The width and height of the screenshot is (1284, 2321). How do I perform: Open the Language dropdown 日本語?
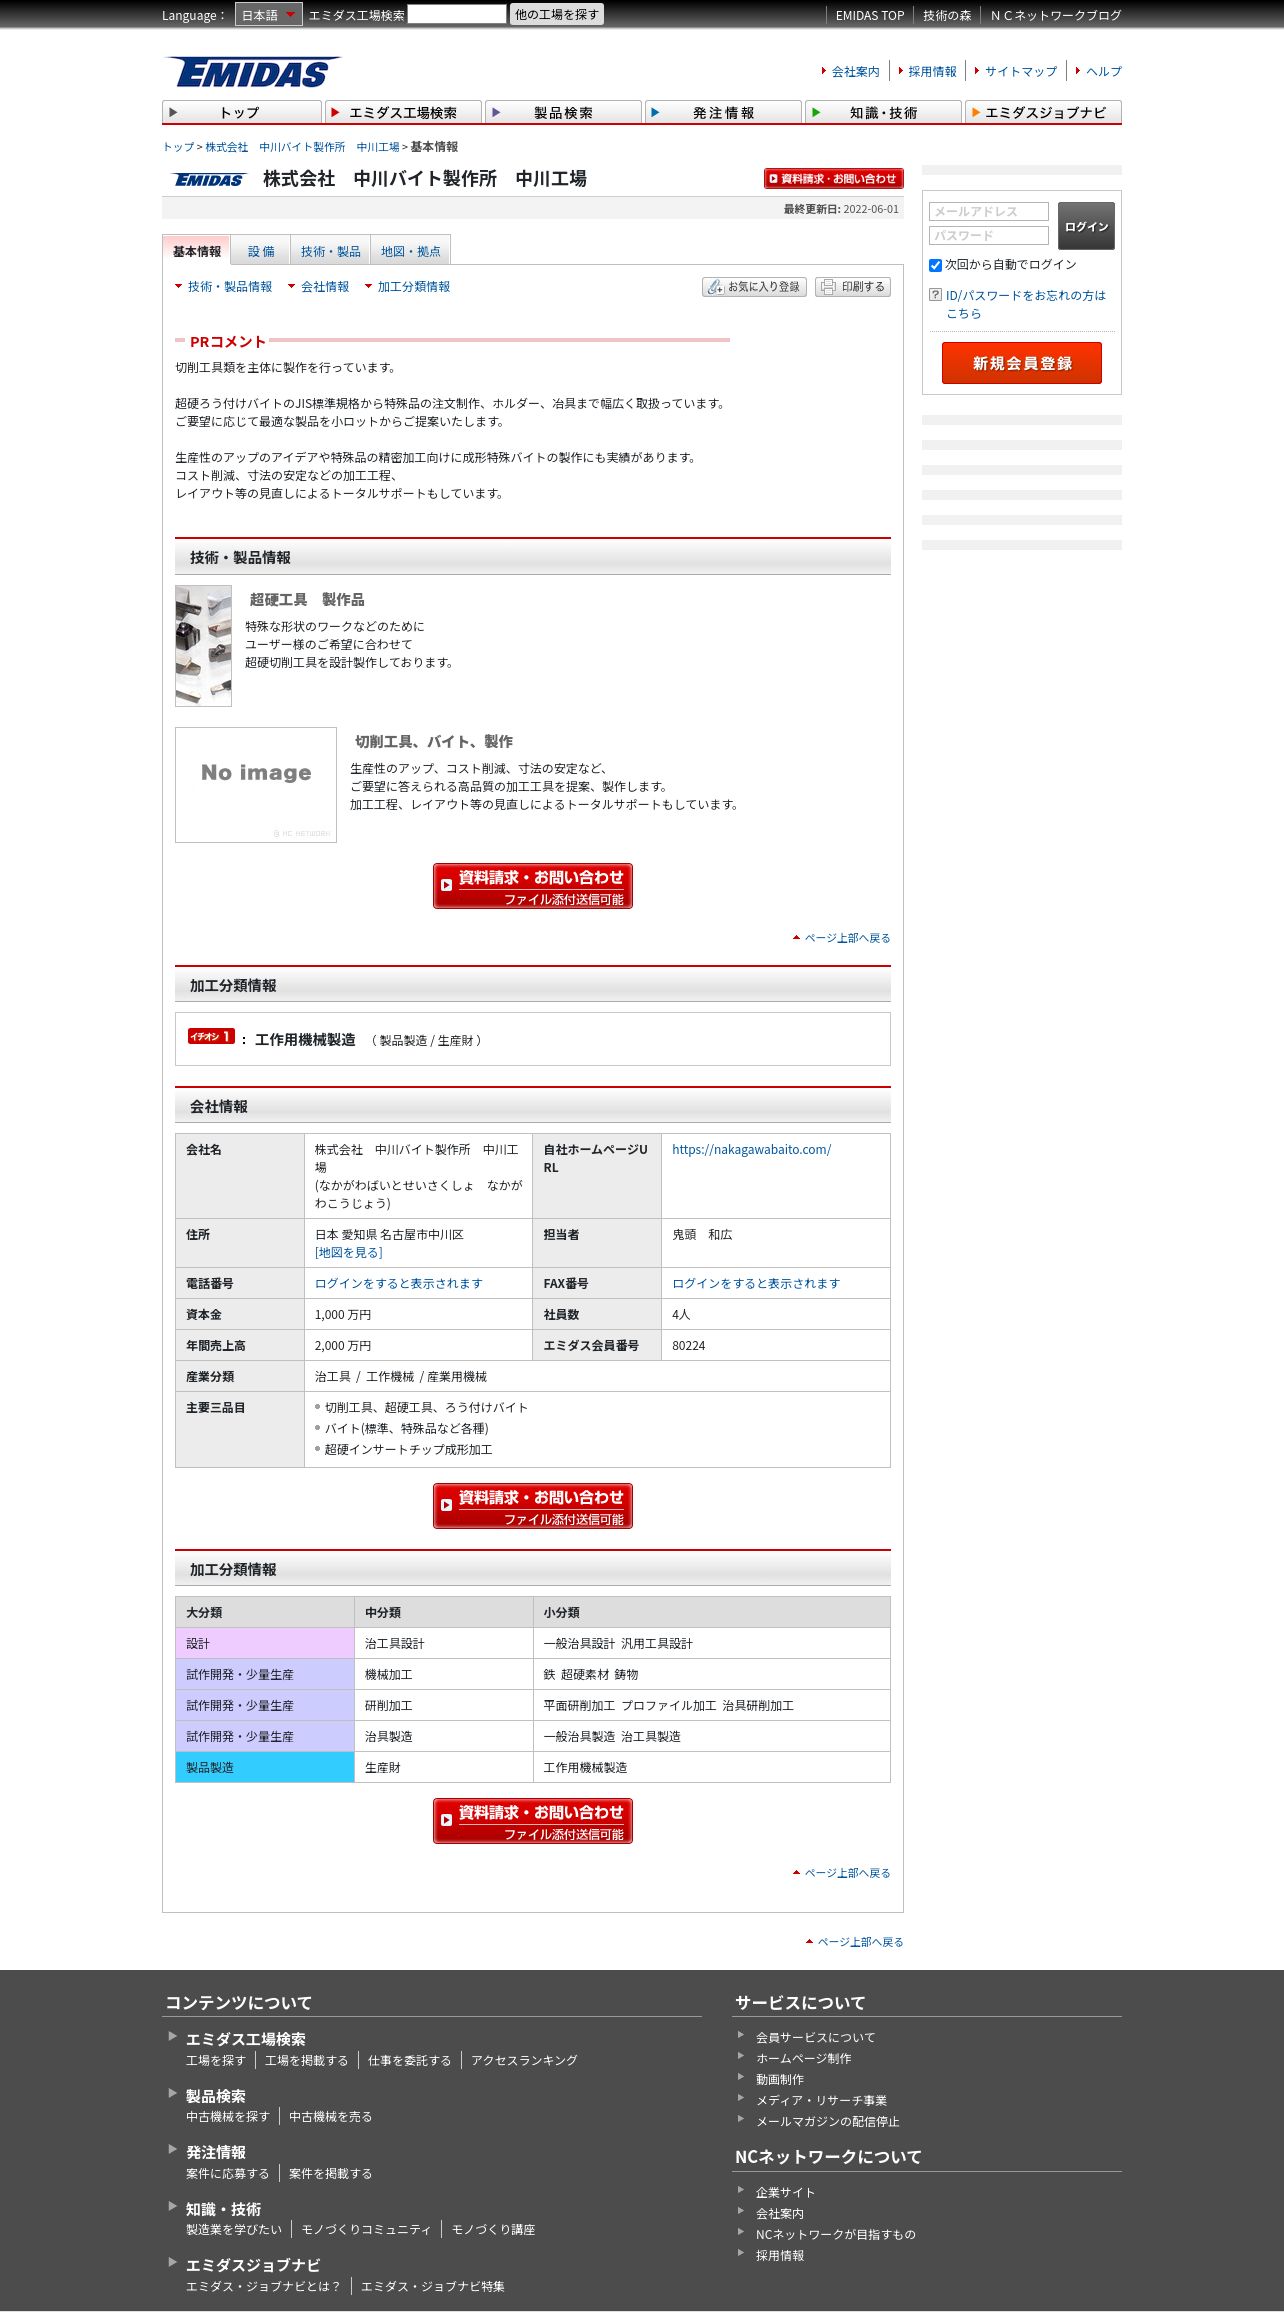tap(268, 15)
